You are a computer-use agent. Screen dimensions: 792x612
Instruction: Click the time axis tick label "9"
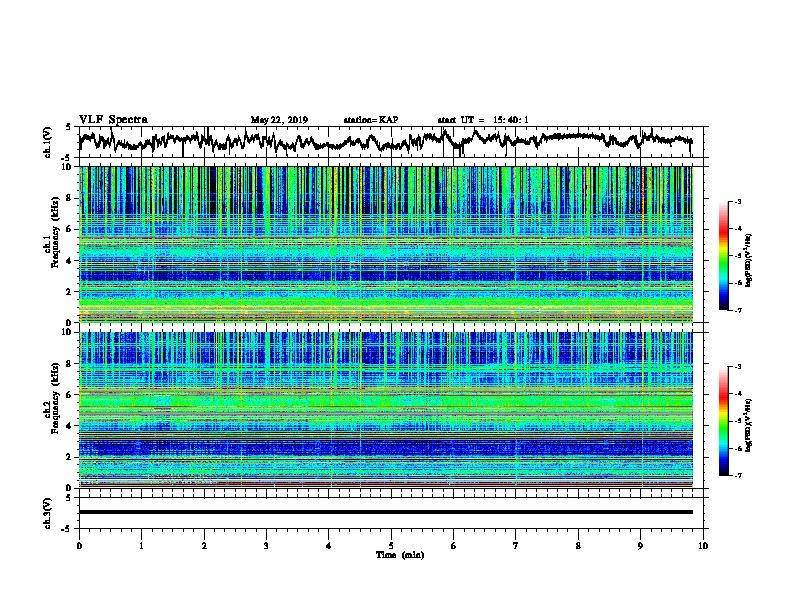pos(640,546)
